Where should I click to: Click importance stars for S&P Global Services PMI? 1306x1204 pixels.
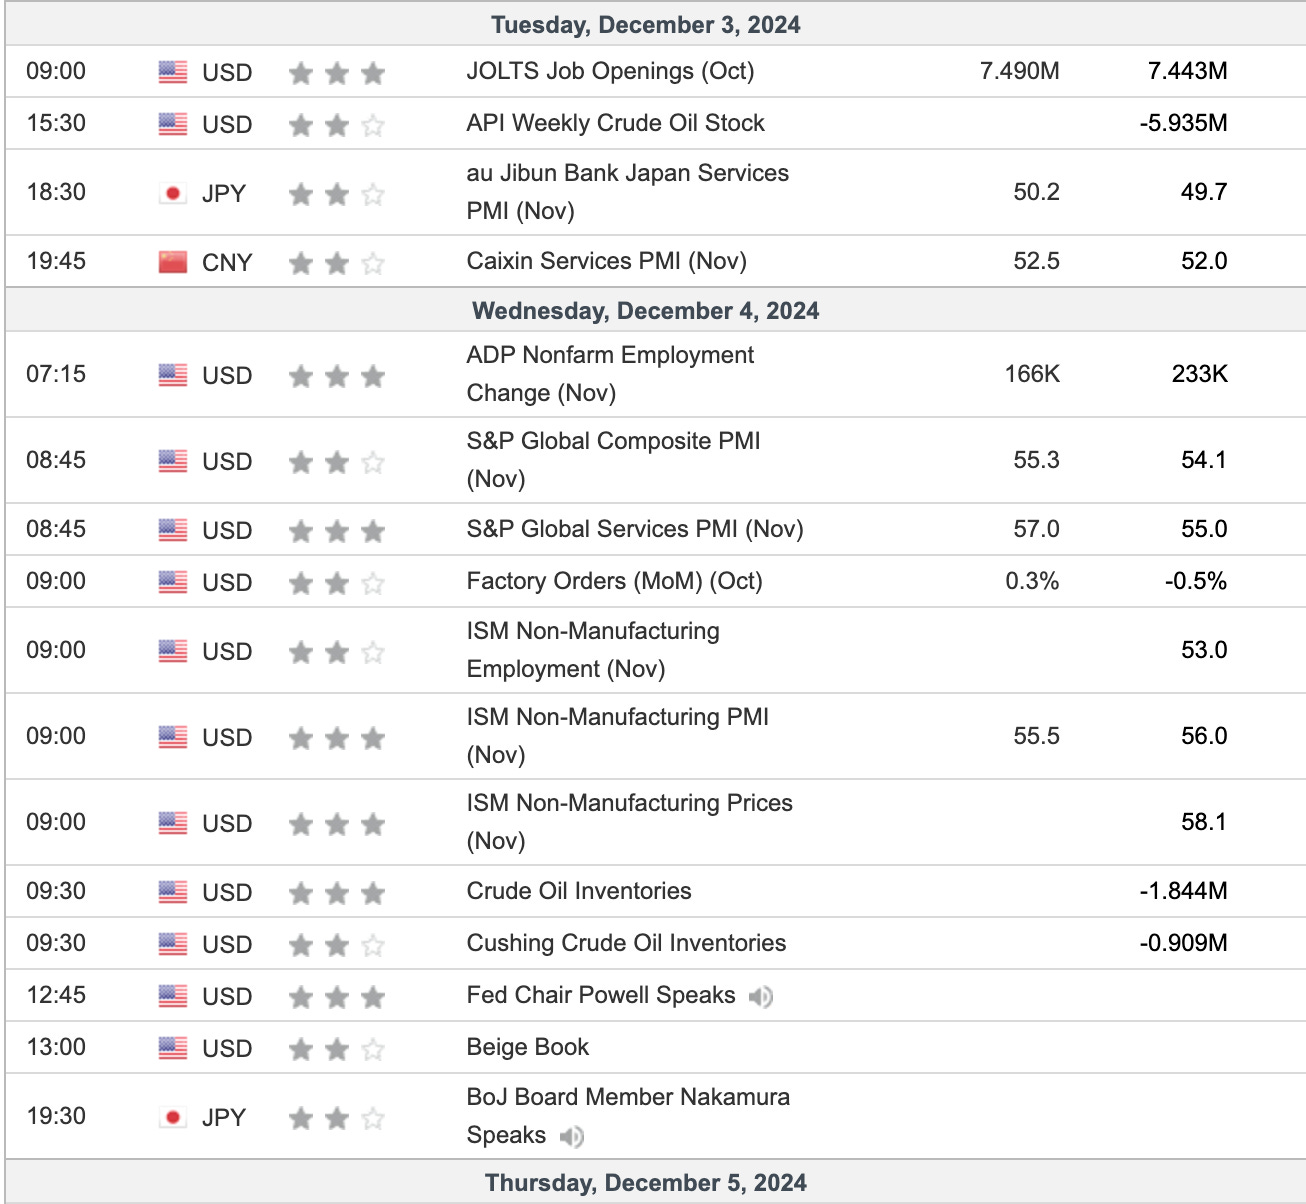click(337, 531)
